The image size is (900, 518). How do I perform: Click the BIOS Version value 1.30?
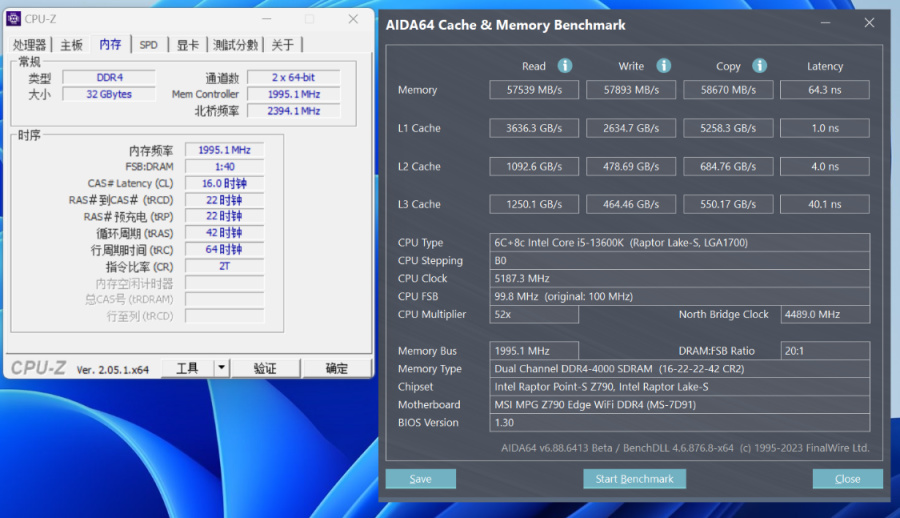(680, 422)
